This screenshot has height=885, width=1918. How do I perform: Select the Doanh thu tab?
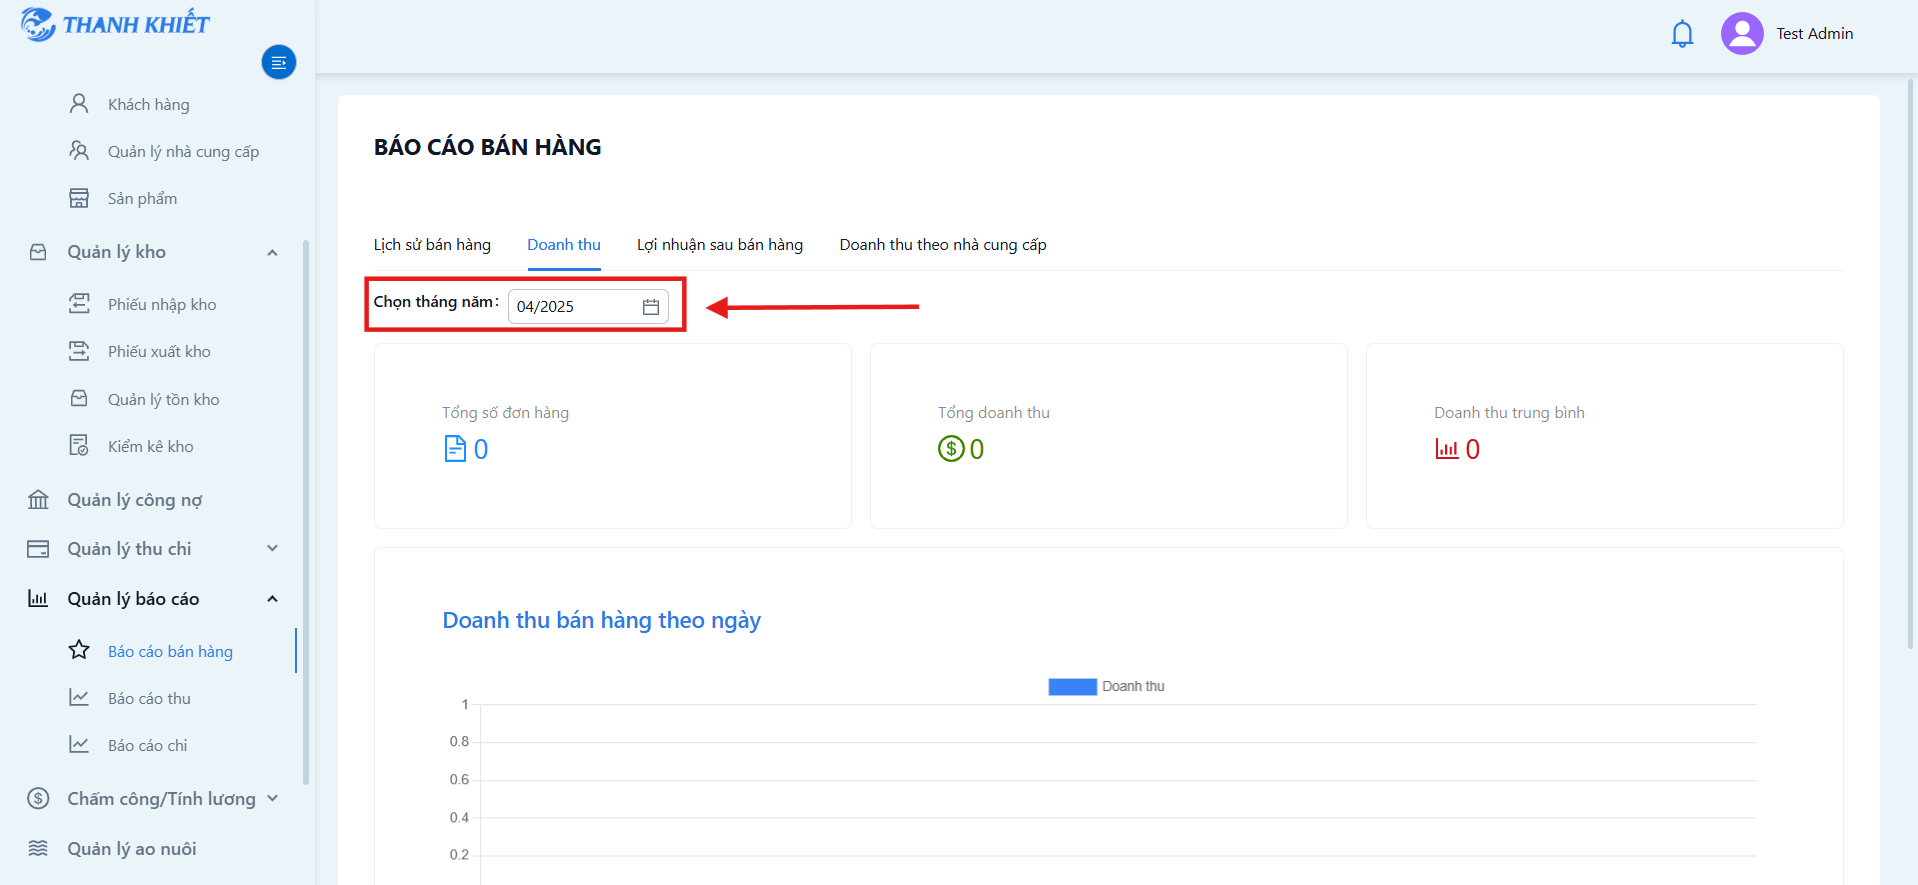point(564,245)
